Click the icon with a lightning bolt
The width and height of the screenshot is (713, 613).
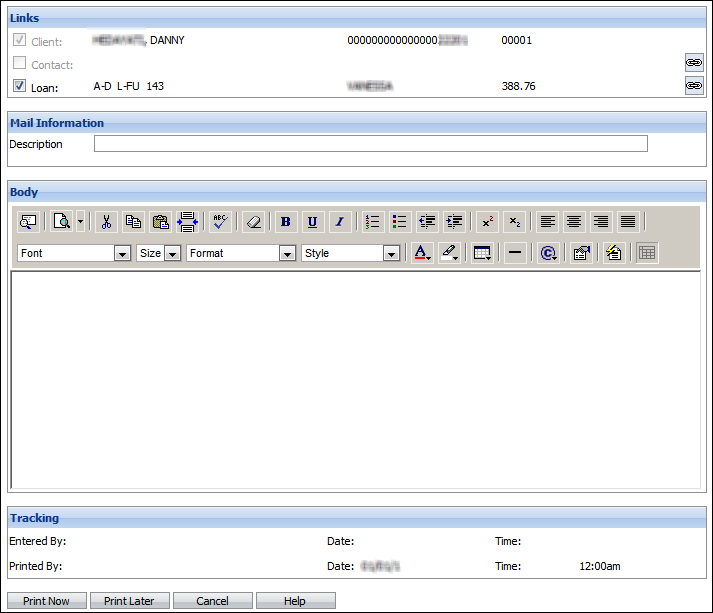coord(614,253)
